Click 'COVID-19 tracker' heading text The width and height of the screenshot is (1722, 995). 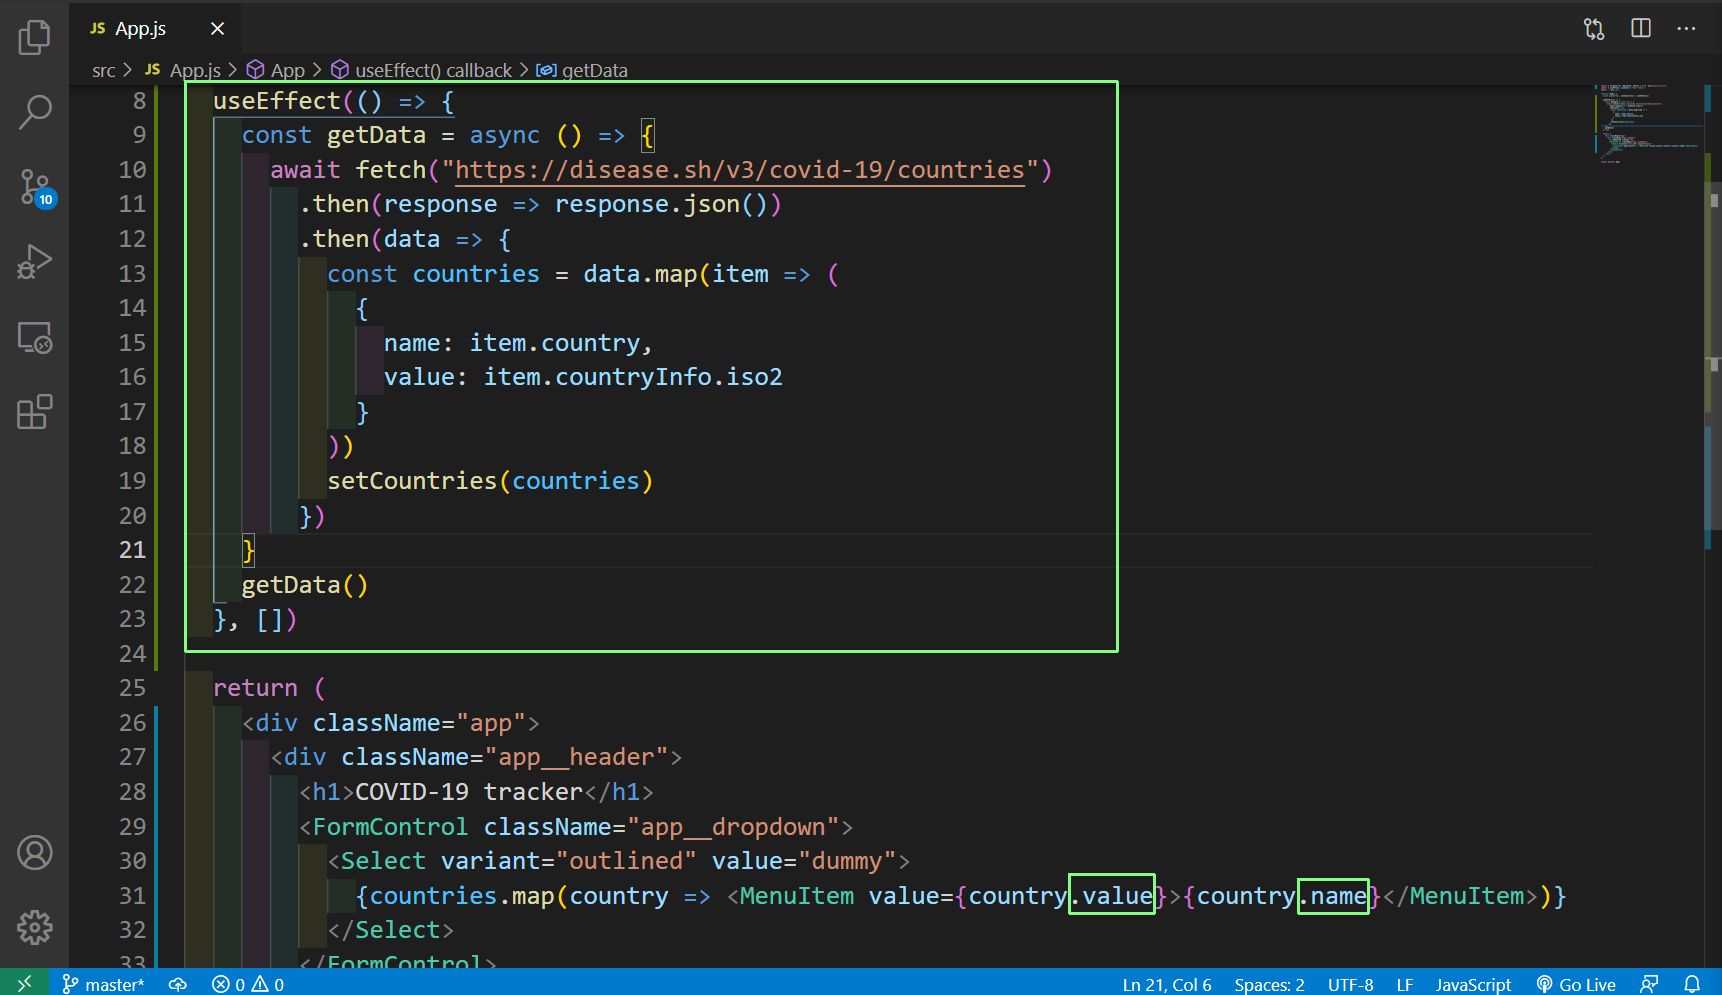[x=469, y=792]
